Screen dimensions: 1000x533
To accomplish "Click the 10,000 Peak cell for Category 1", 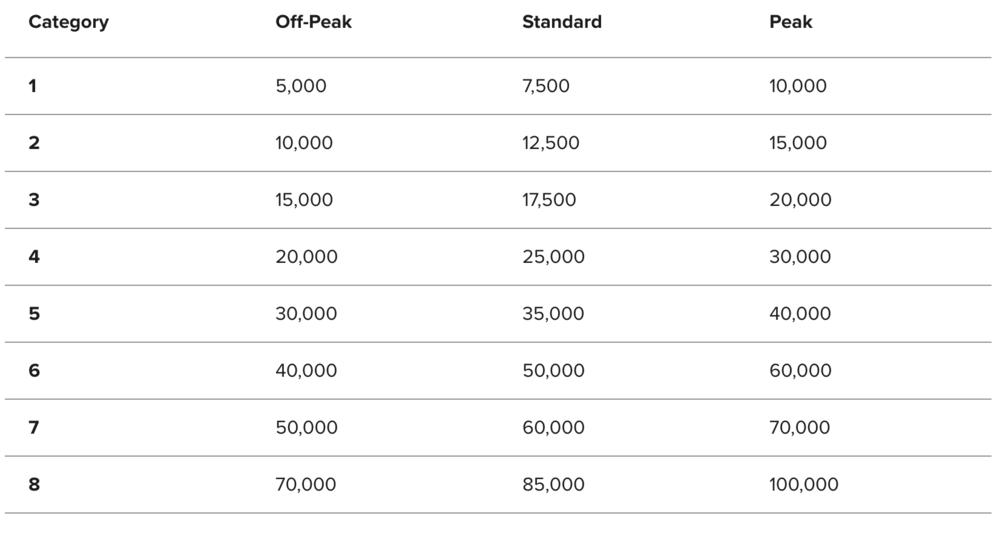I will (797, 86).
